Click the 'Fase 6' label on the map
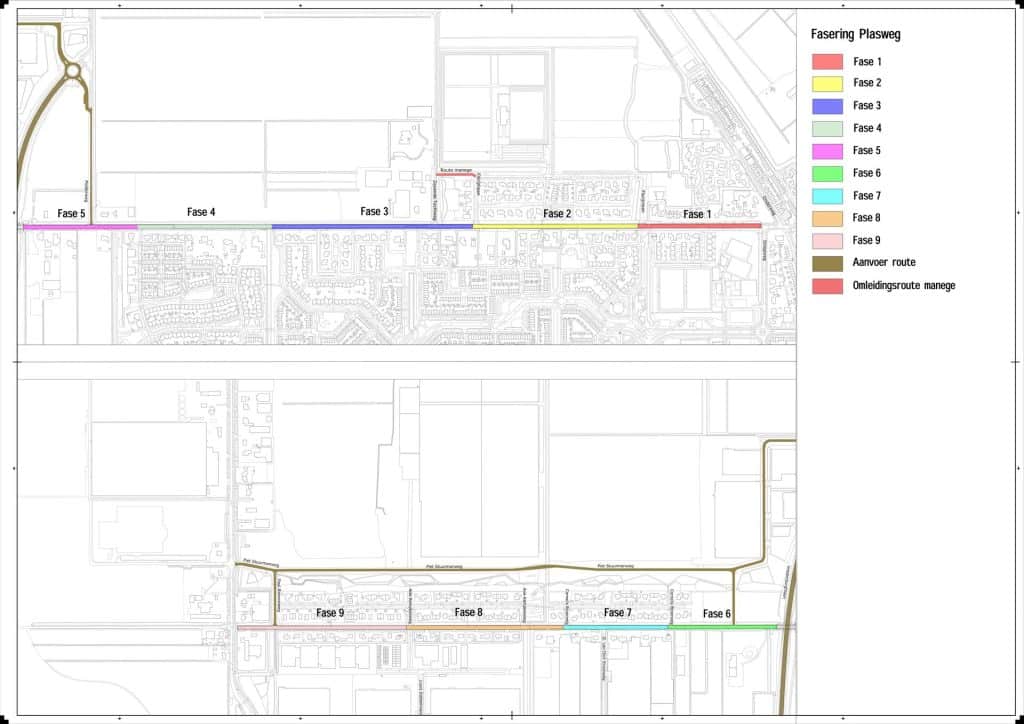 717,614
